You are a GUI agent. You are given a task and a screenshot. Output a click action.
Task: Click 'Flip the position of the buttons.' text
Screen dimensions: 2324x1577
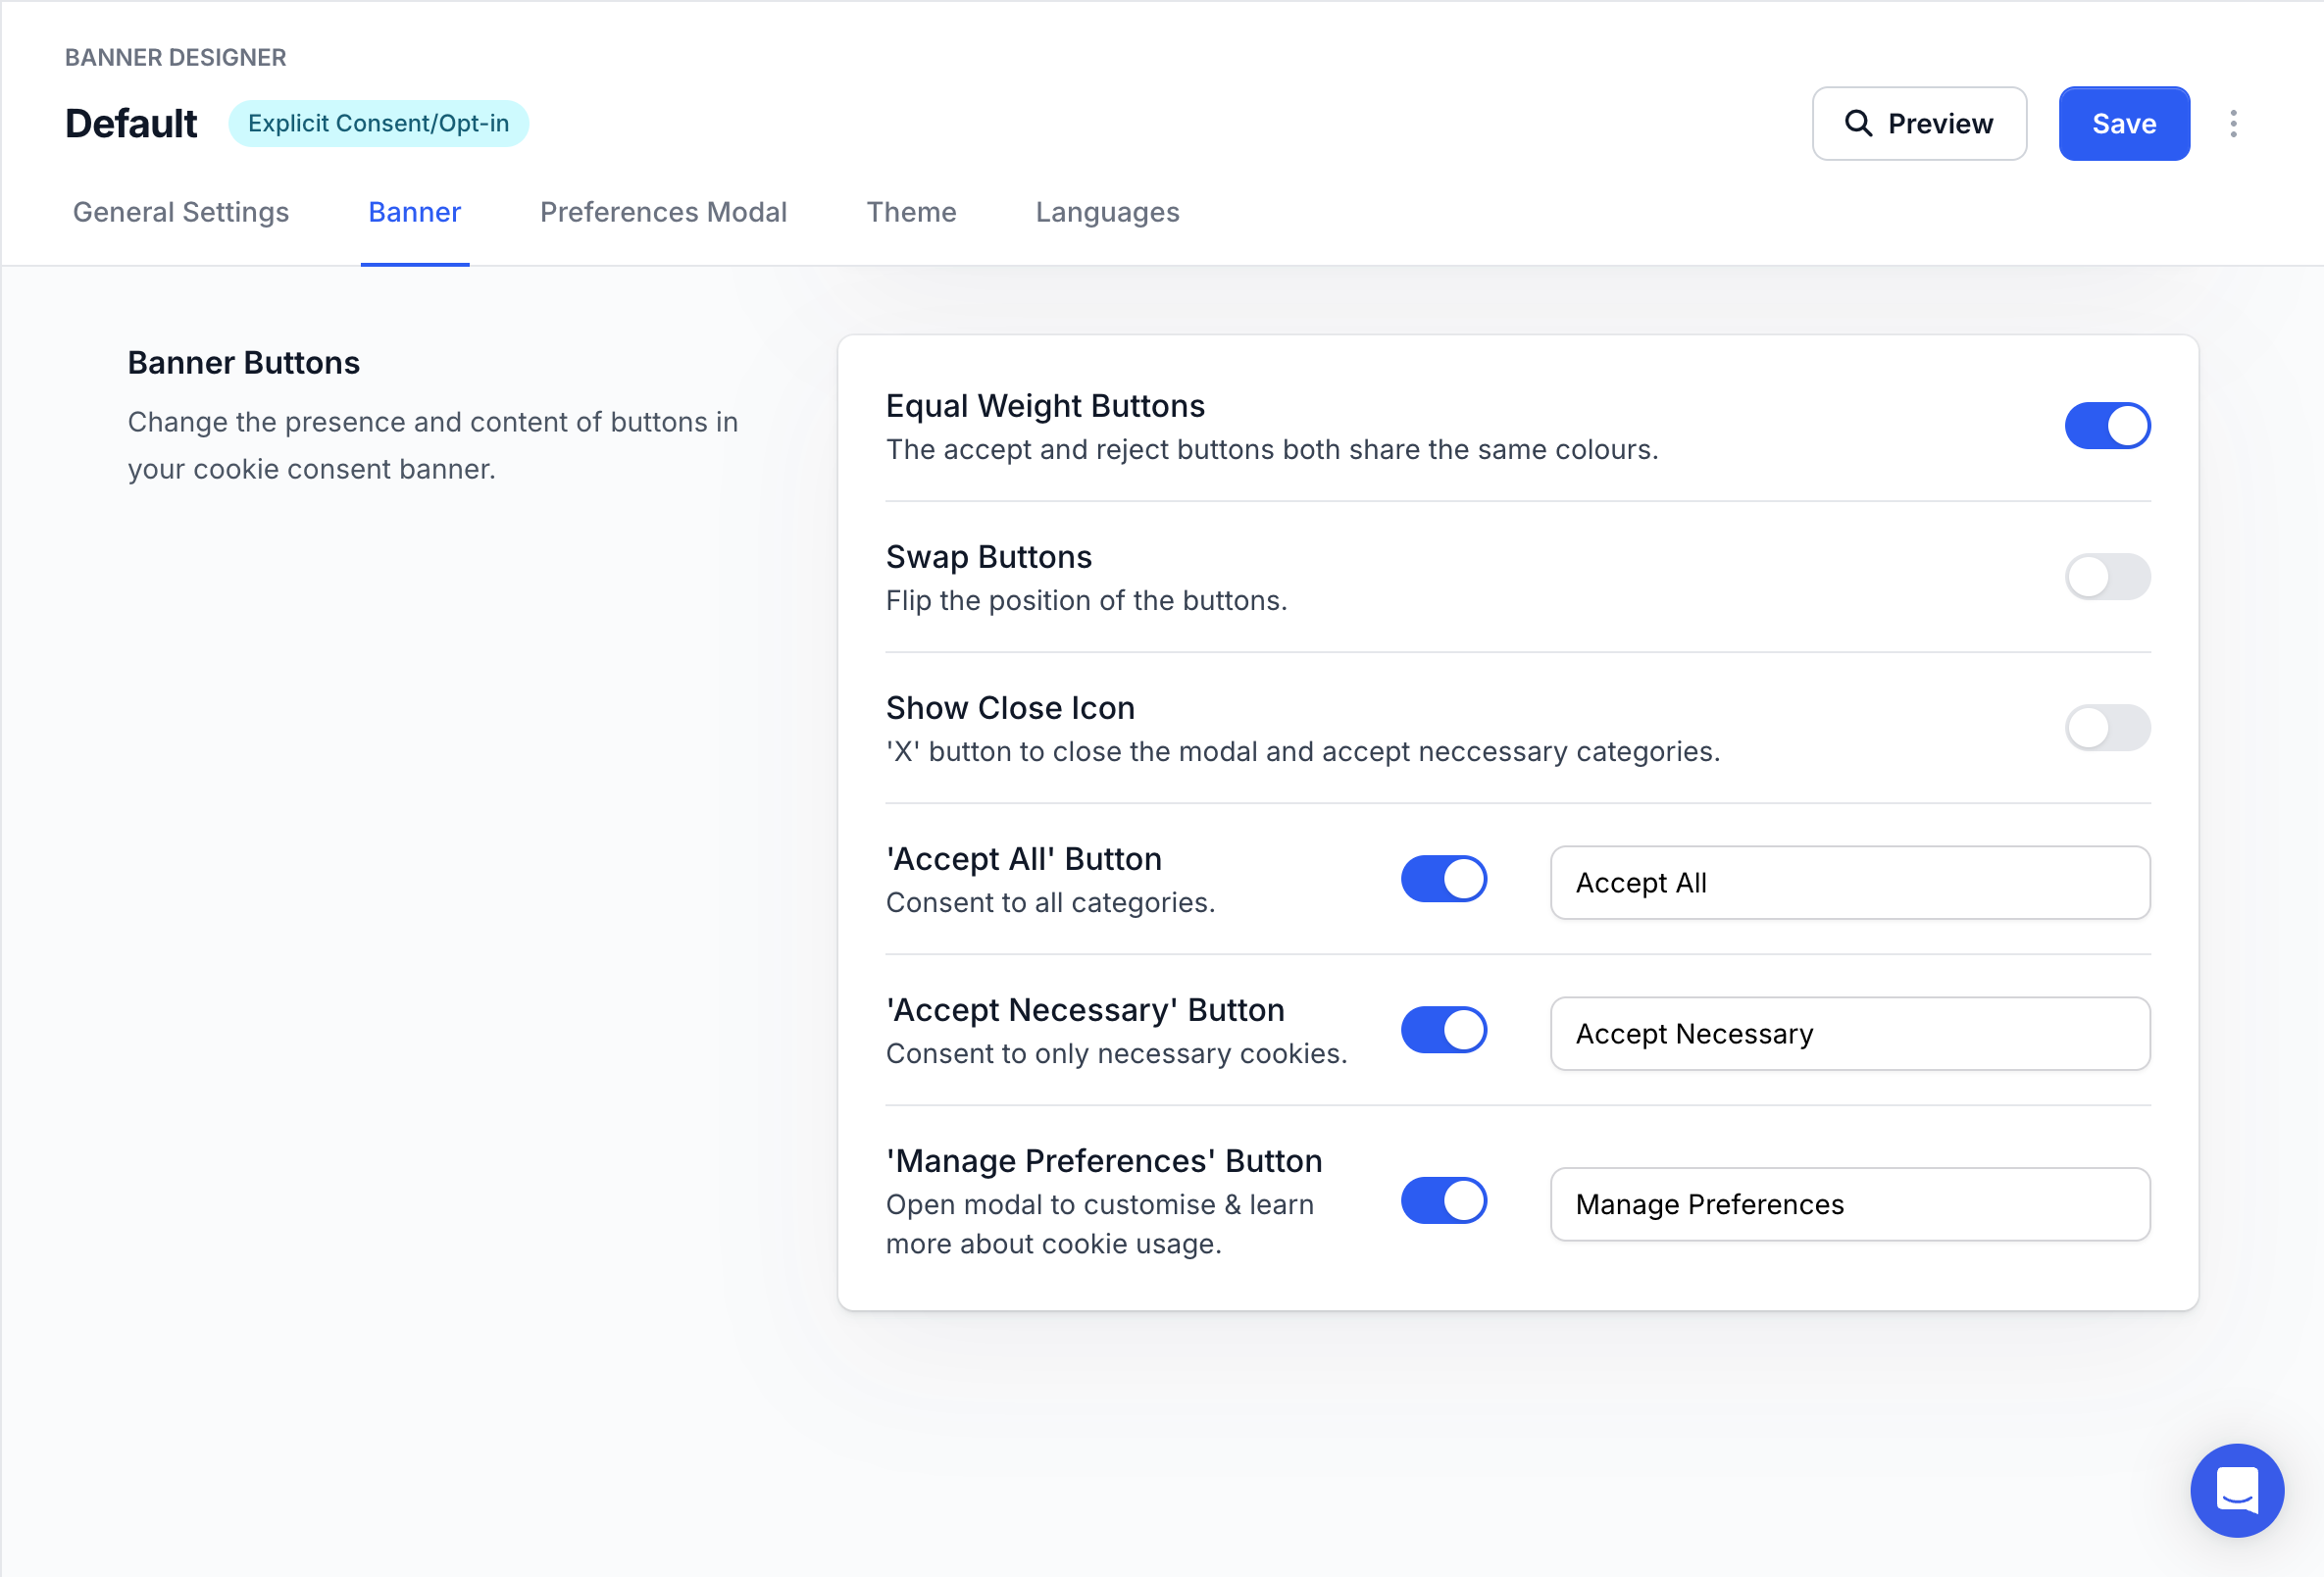click(1087, 601)
